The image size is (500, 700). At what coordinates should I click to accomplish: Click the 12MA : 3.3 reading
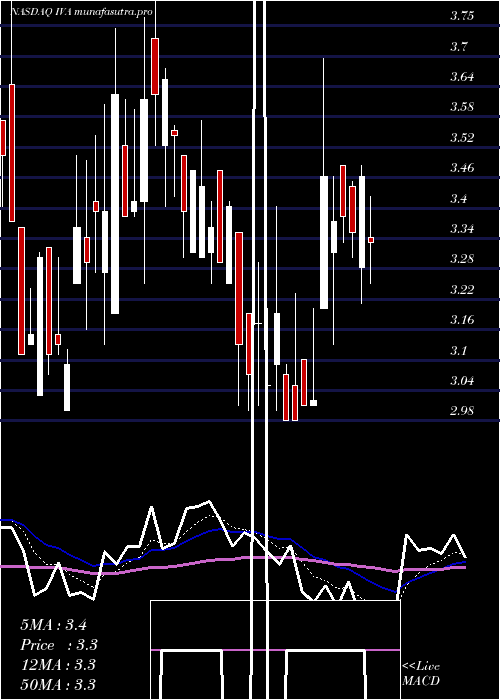pyautogui.click(x=58, y=665)
